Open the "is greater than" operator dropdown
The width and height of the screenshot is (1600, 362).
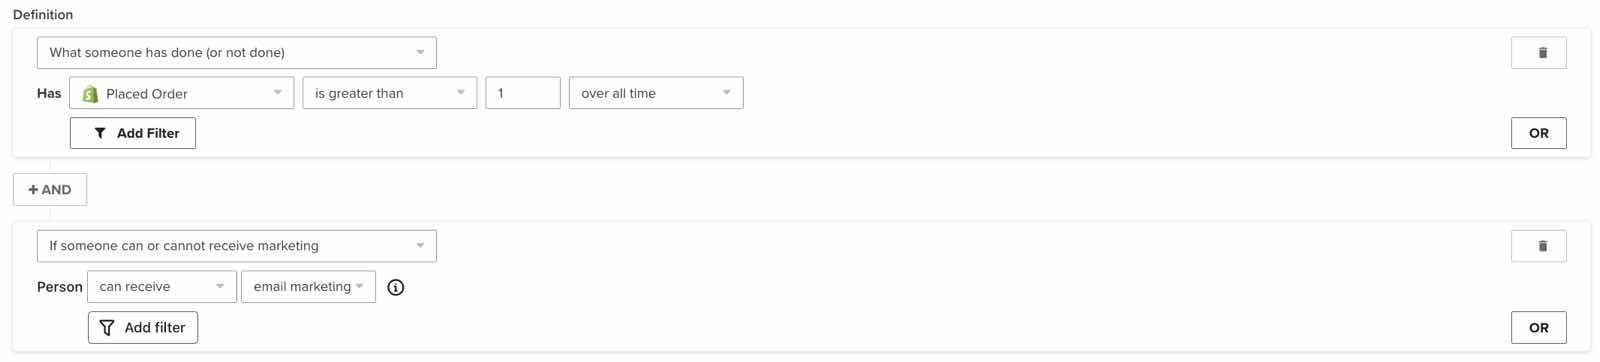(390, 93)
